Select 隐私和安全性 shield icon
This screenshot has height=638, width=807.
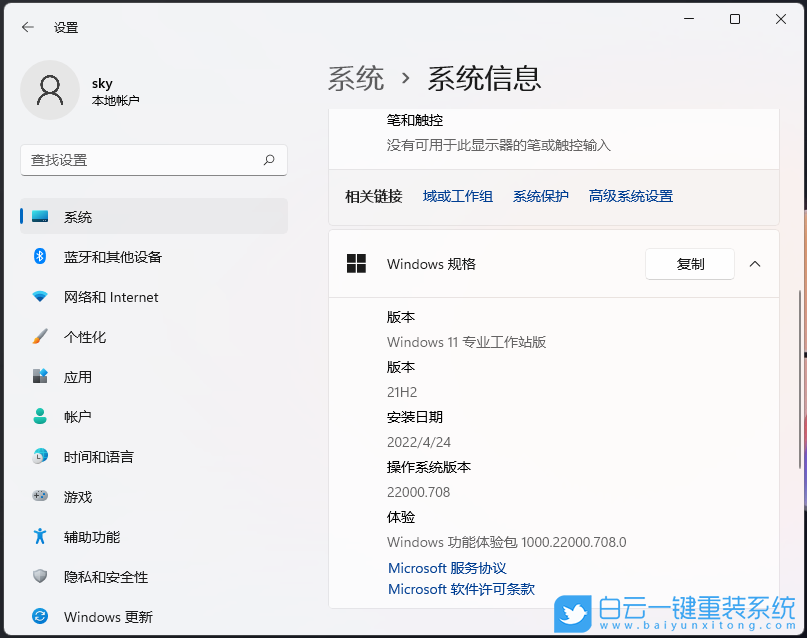tap(39, 577)
